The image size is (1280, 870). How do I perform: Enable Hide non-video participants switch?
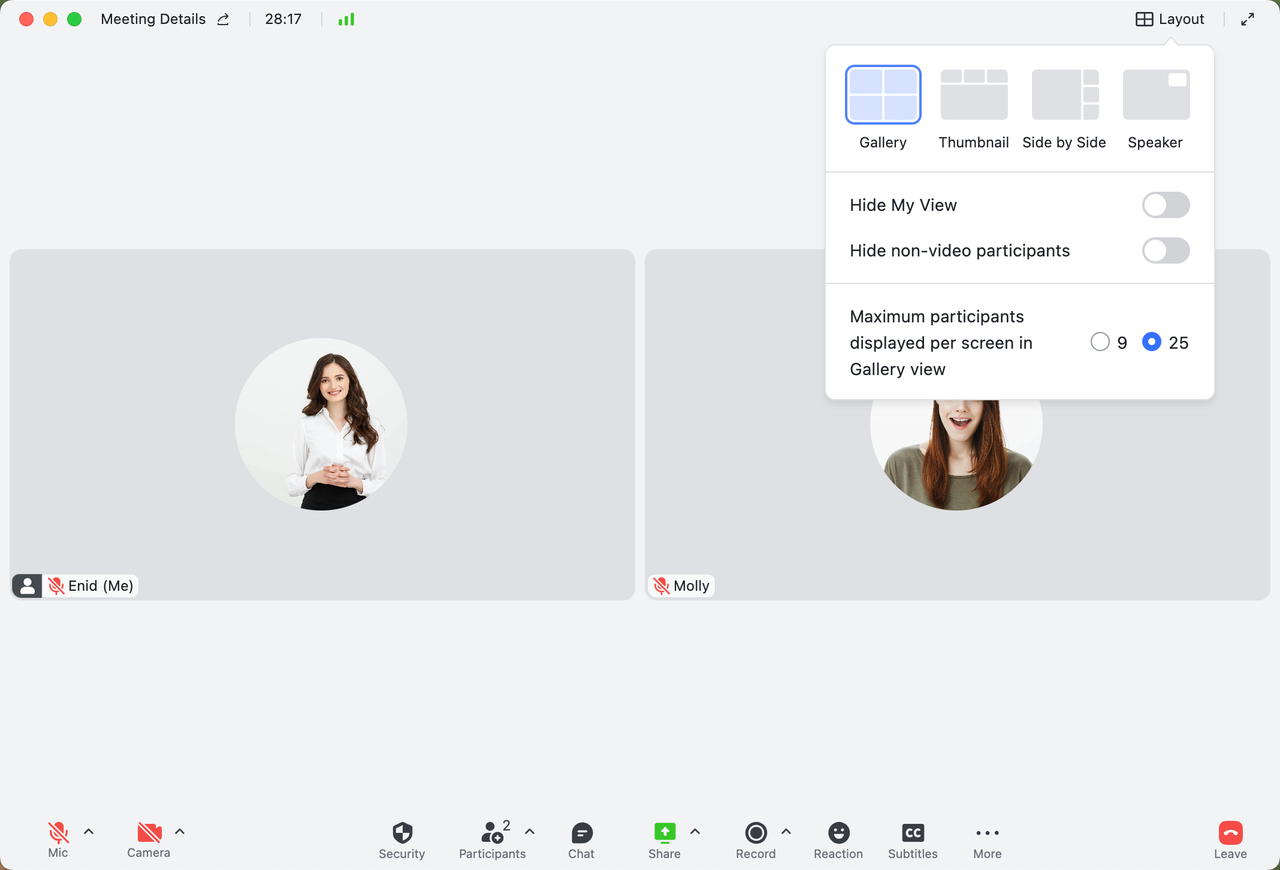[x=1165, y=251]
